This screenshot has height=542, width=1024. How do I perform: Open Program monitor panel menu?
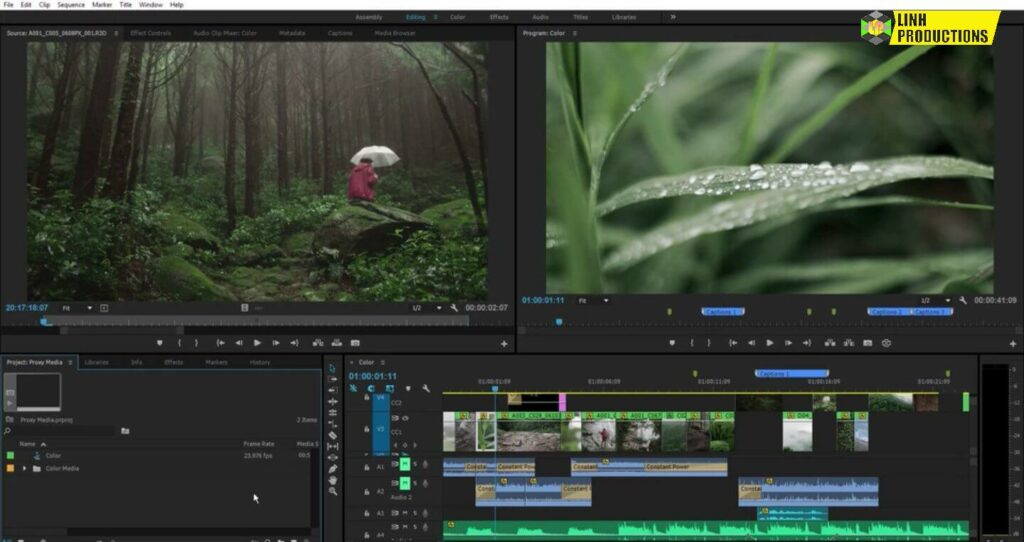pos(575,33)
